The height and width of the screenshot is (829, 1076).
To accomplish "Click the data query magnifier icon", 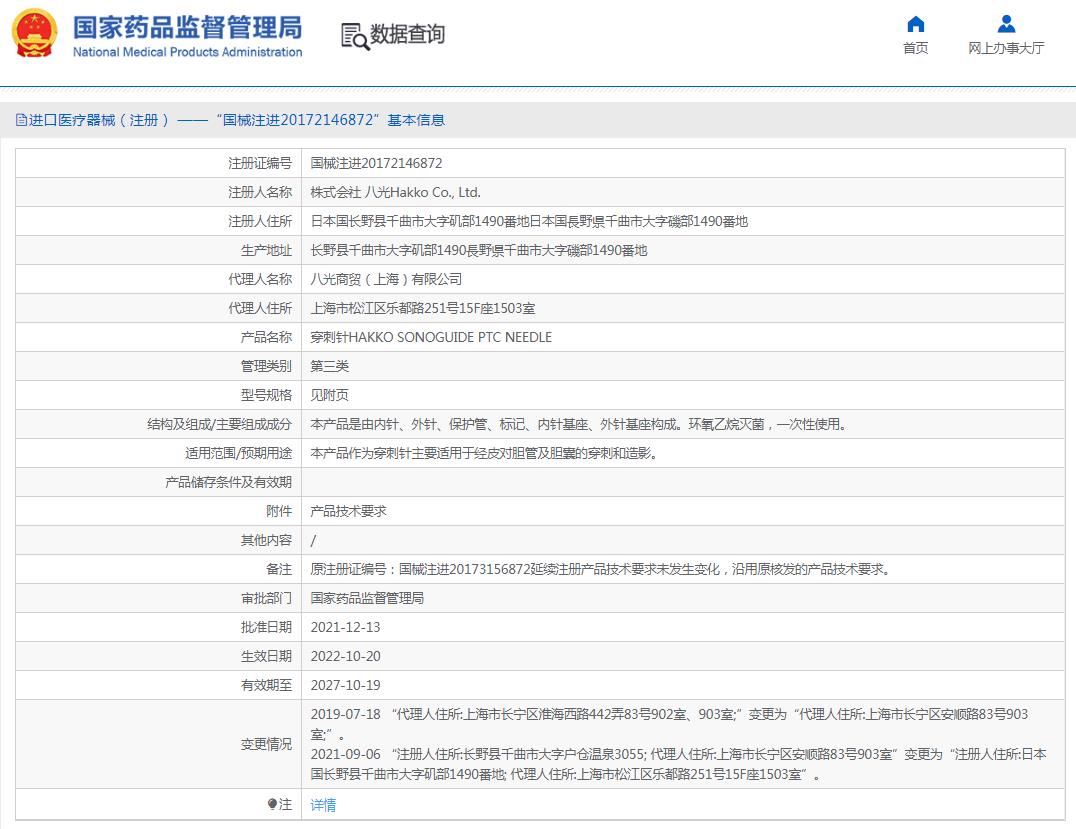I will click(355, 36).
